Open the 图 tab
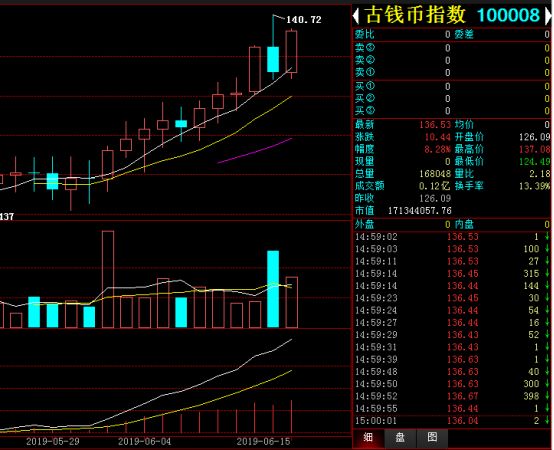 click(432, 437)
